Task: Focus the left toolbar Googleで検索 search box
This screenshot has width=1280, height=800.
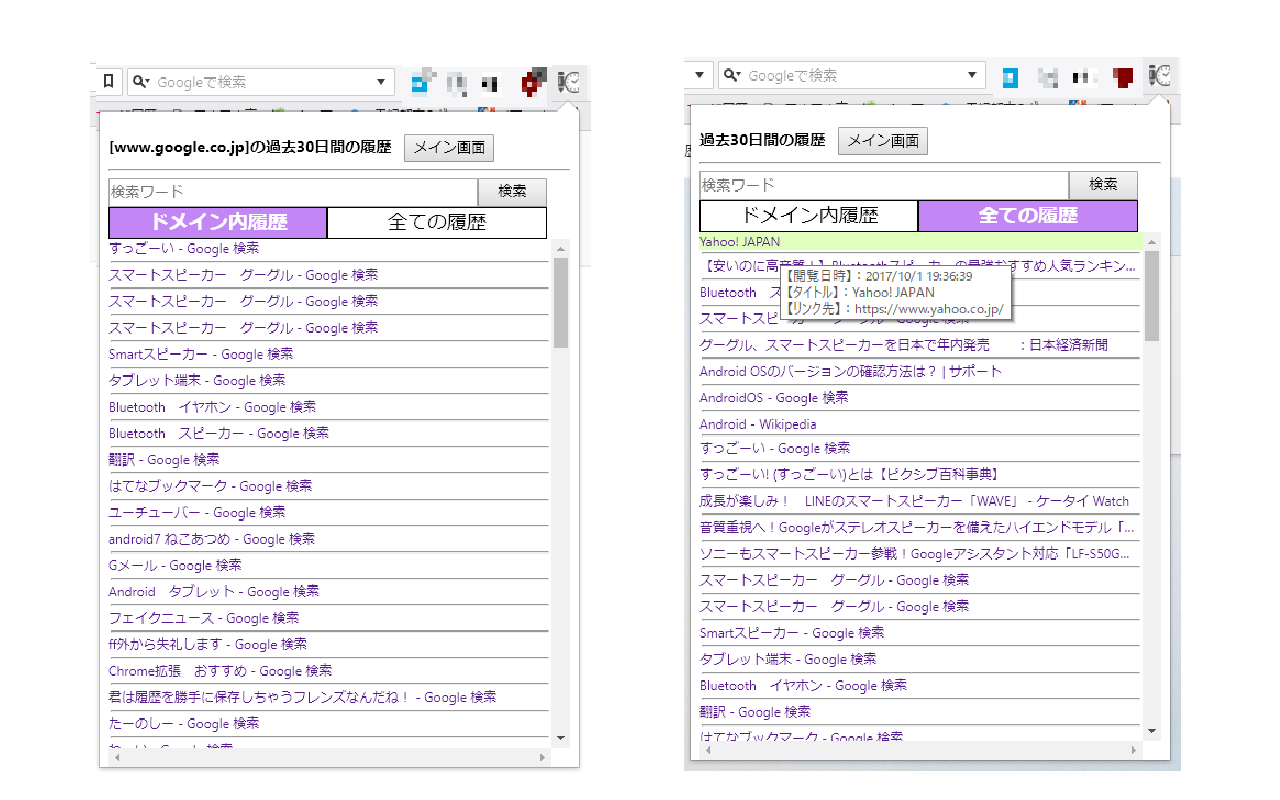Action: (x=262, y=82)
